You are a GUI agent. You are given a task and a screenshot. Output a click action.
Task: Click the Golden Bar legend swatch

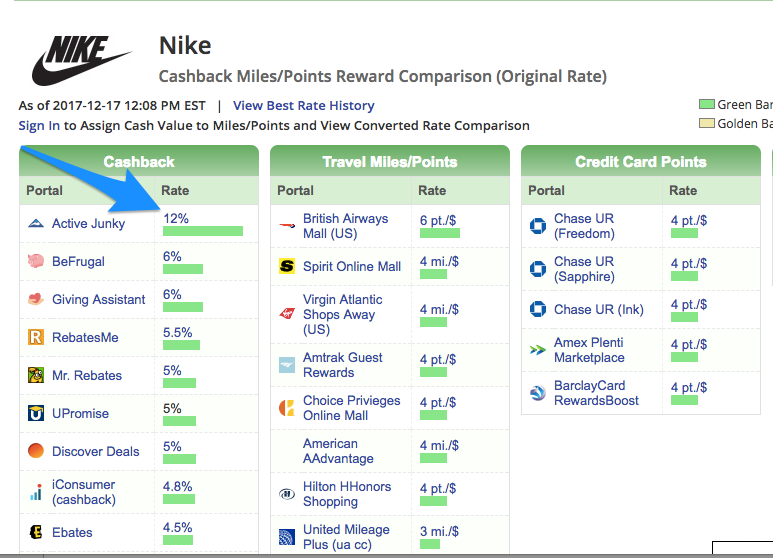coord(707,123)
